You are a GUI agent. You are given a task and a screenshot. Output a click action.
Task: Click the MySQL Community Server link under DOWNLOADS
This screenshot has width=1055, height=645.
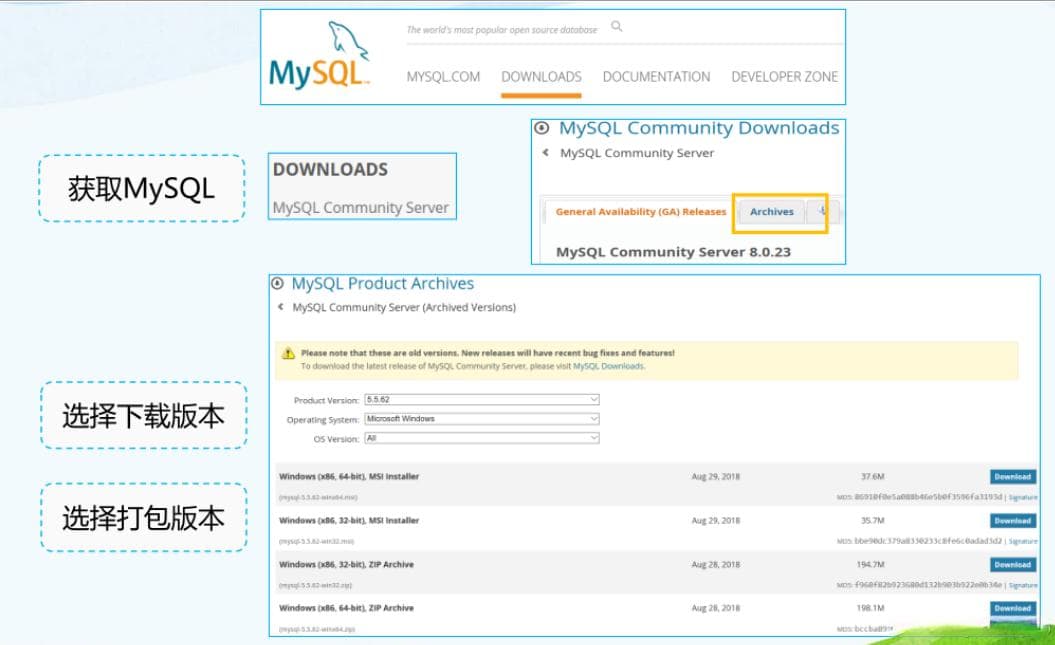point(361,208)
